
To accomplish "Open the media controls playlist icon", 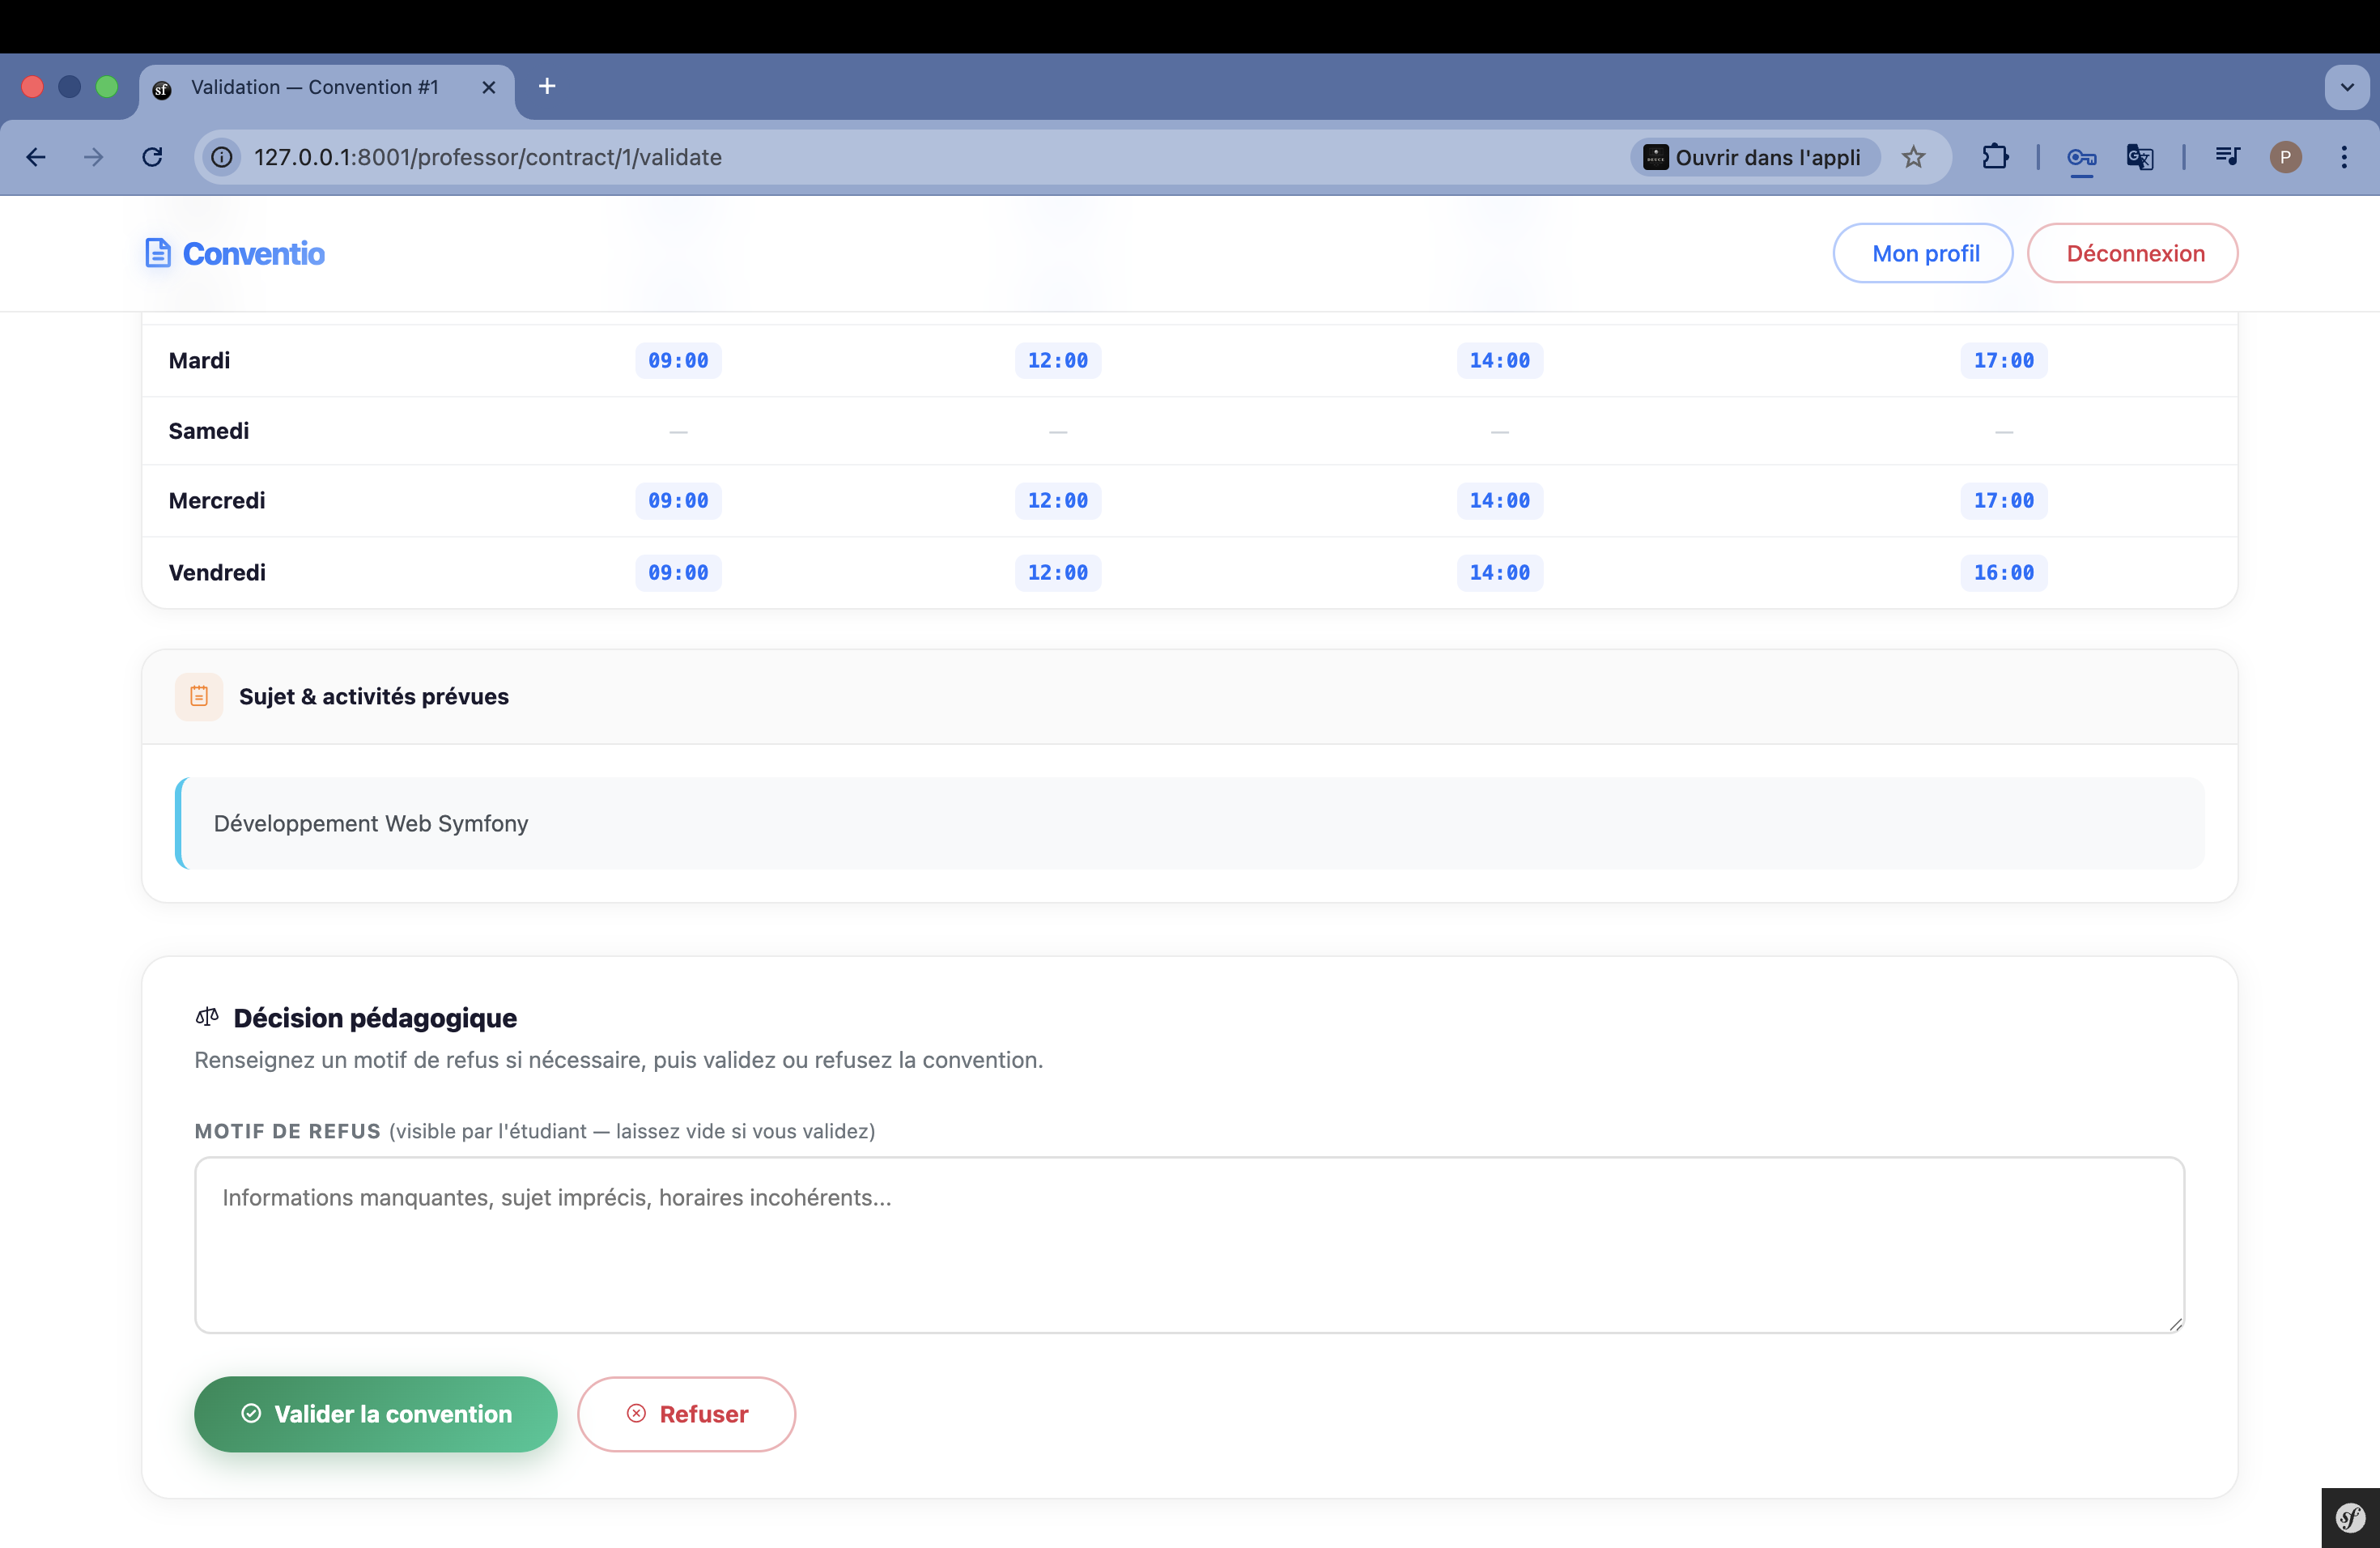I will tap(2227, 157).
